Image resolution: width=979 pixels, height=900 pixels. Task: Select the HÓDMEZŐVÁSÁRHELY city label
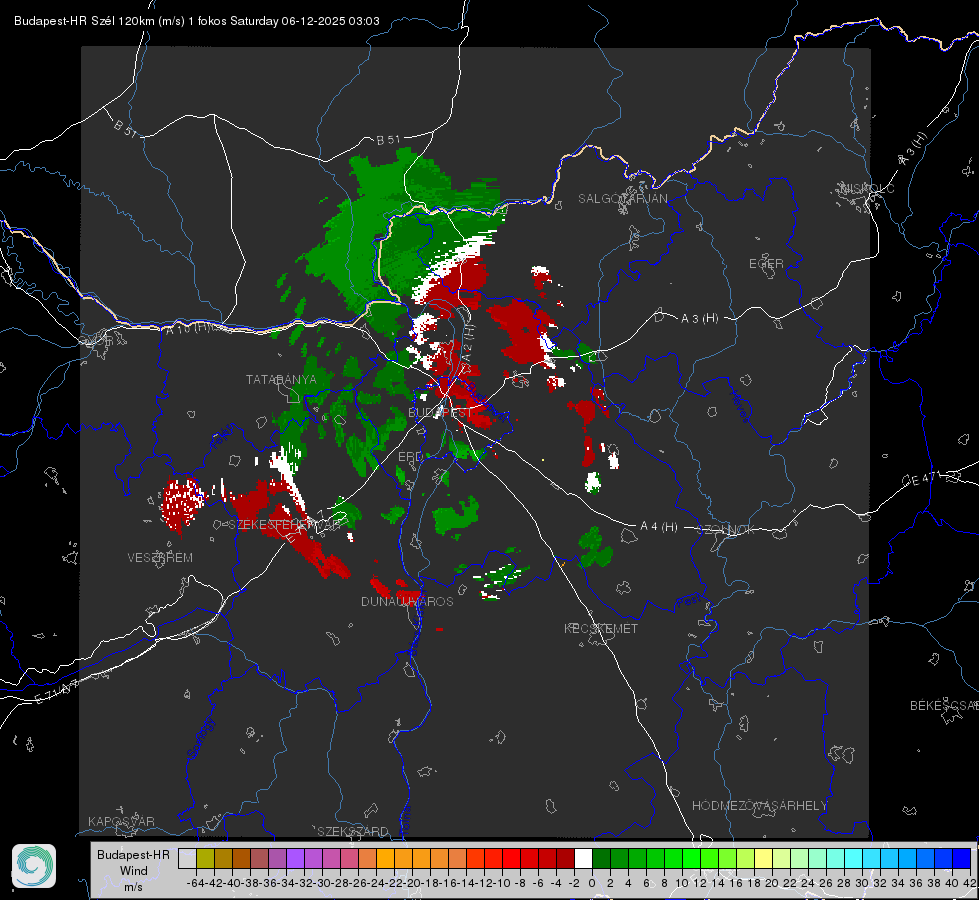759,806
